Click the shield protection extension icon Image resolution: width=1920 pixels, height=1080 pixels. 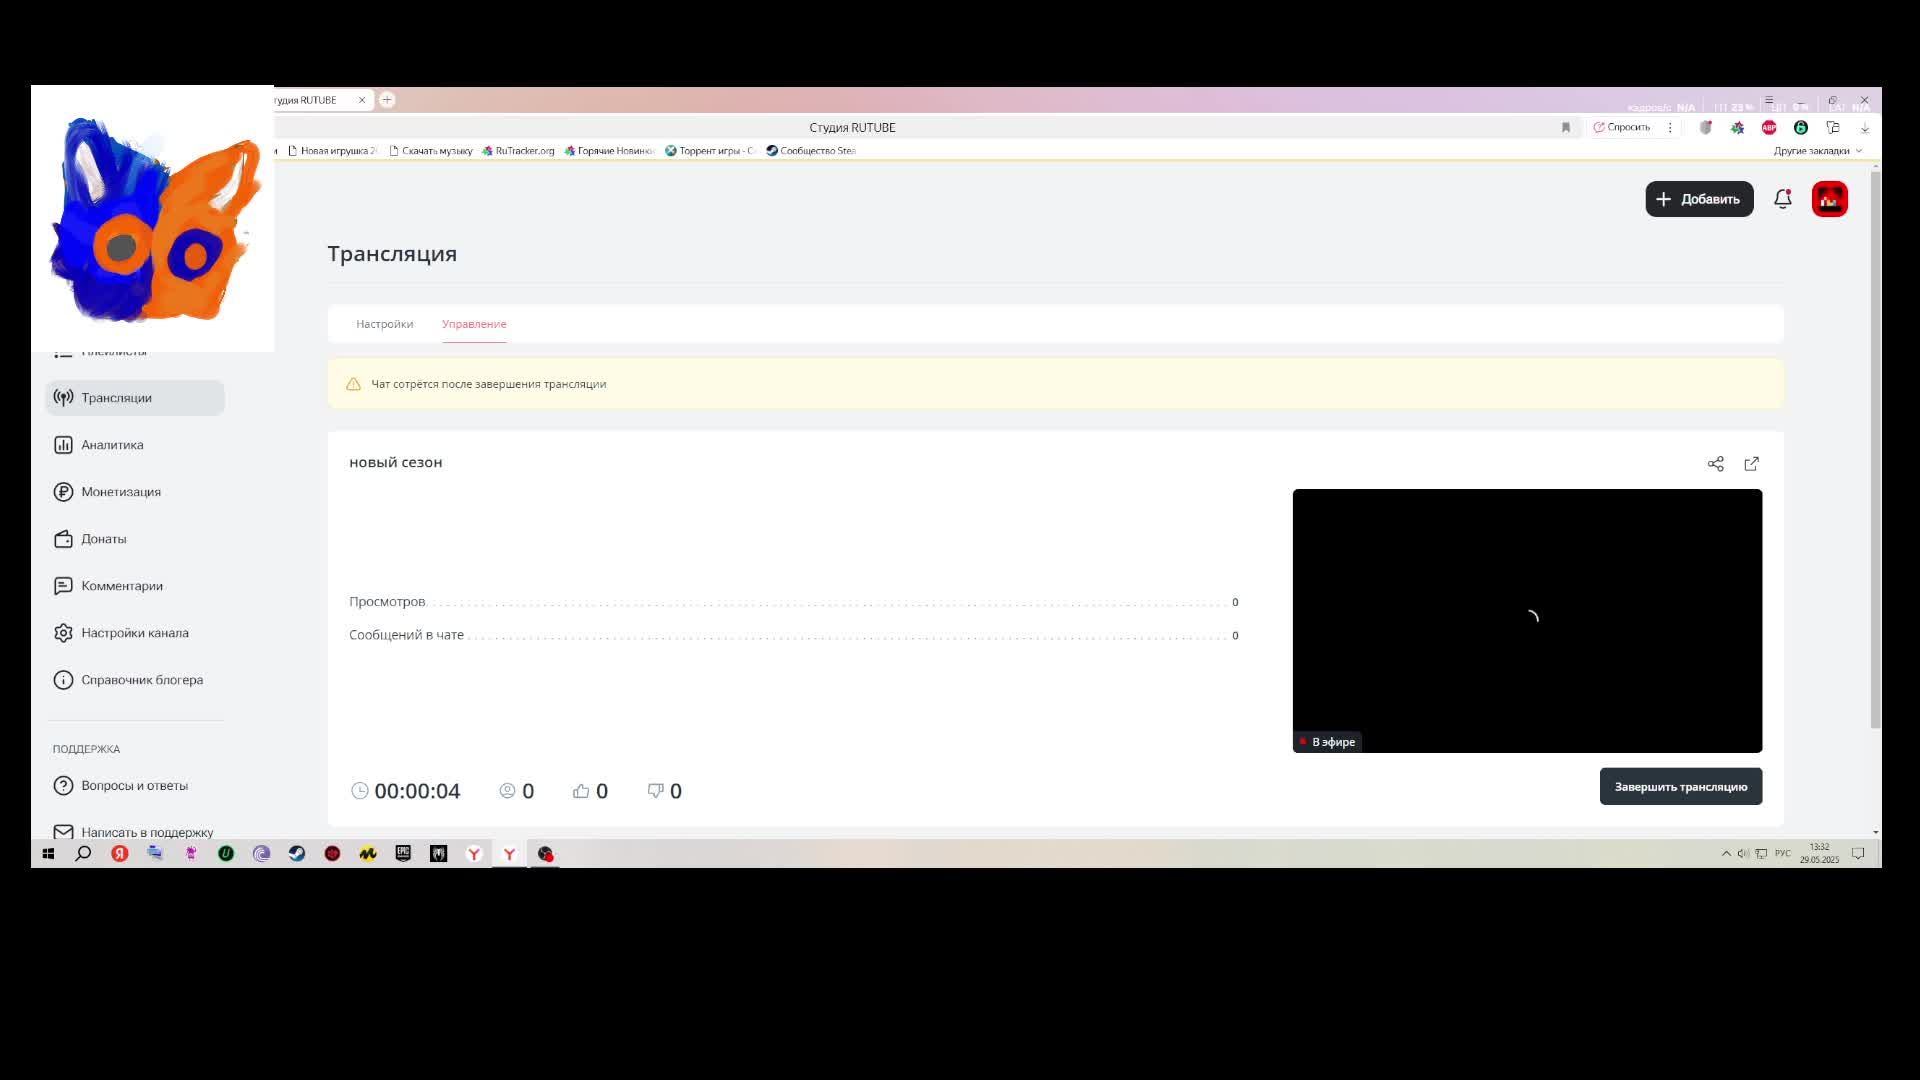tap(1706, 127)
